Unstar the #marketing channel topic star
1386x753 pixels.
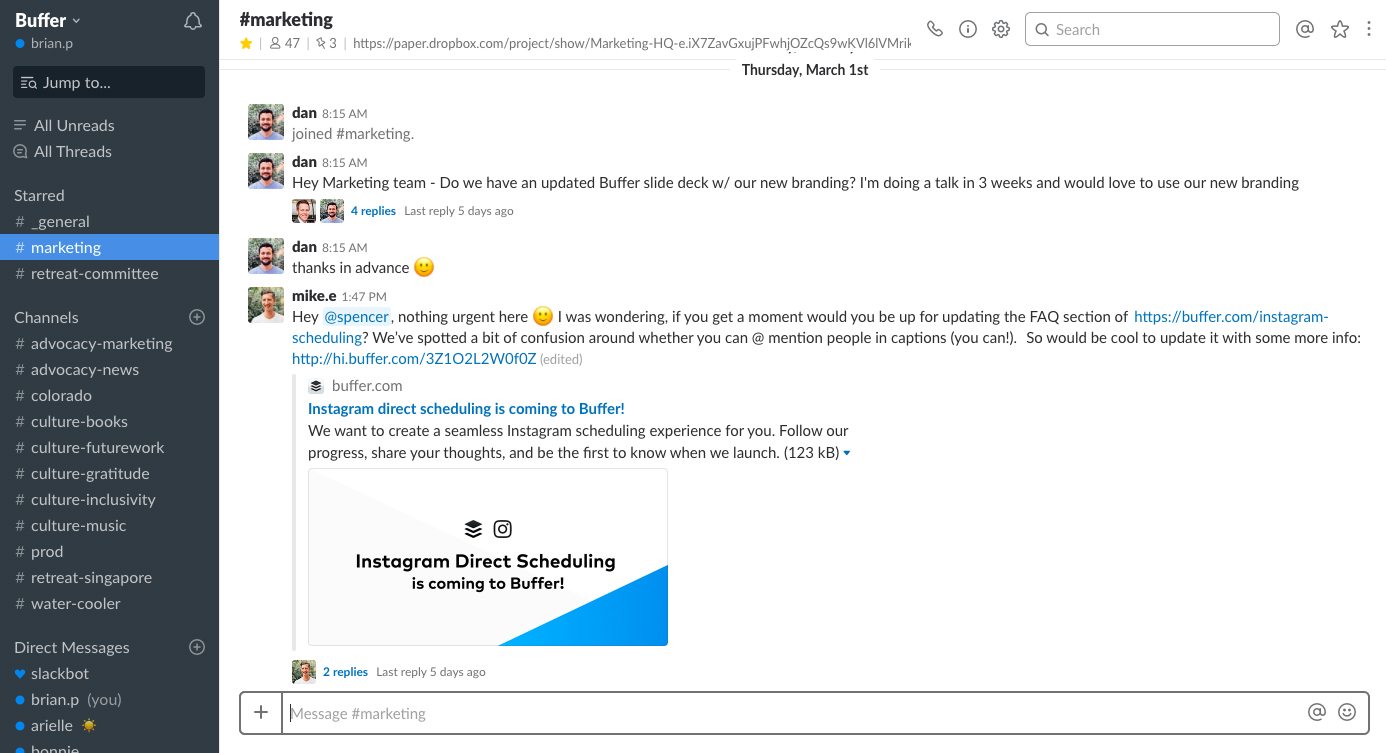pos(246,43)
